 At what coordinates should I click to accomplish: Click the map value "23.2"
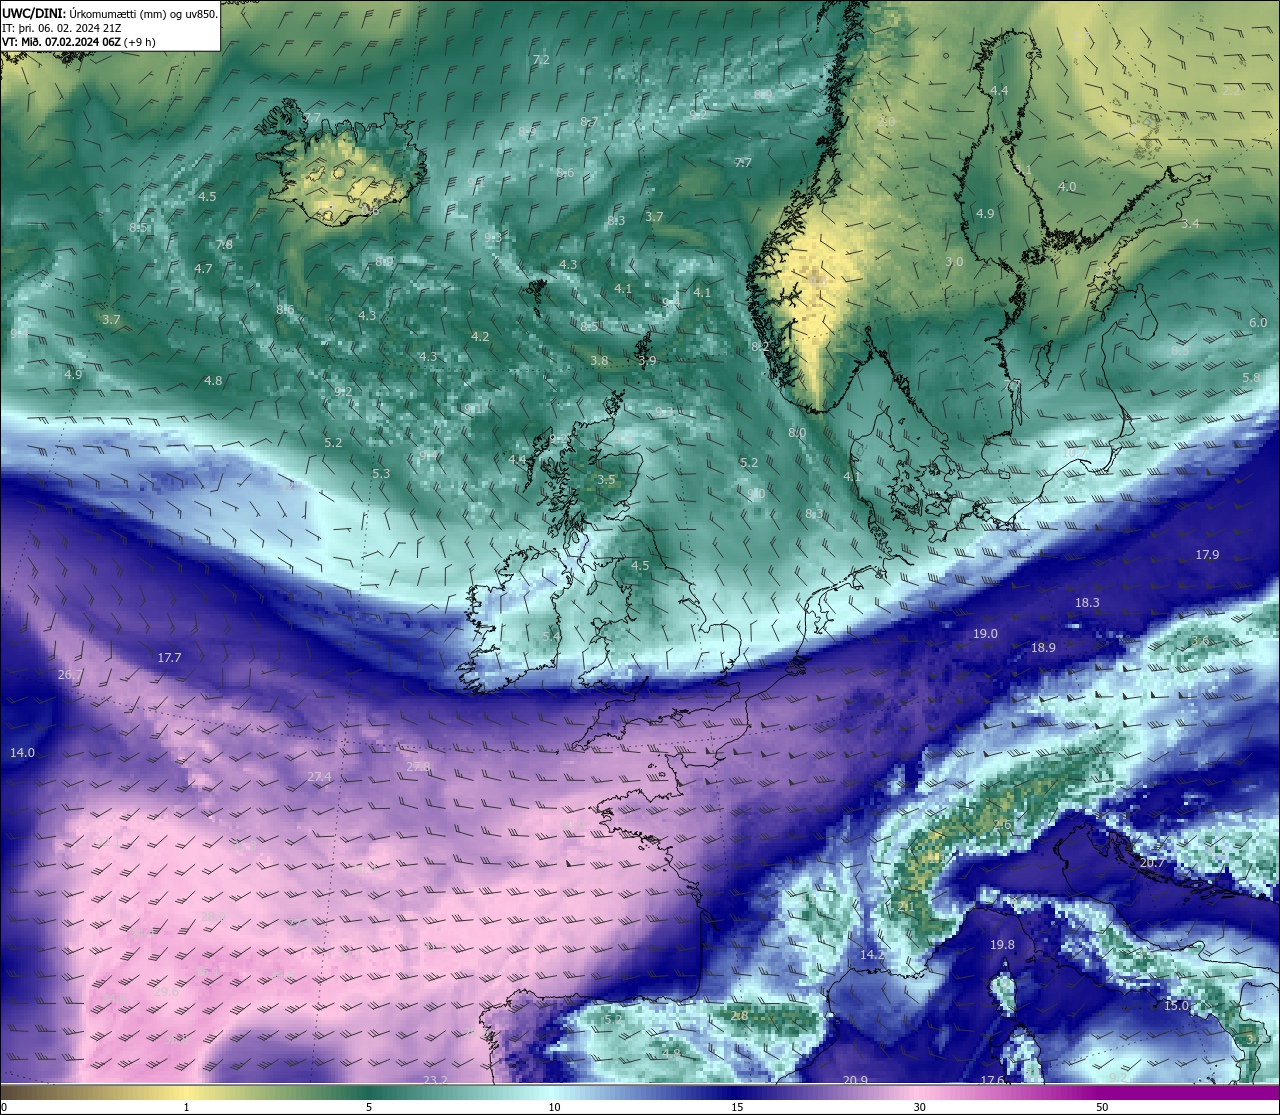pos(435,1080)
